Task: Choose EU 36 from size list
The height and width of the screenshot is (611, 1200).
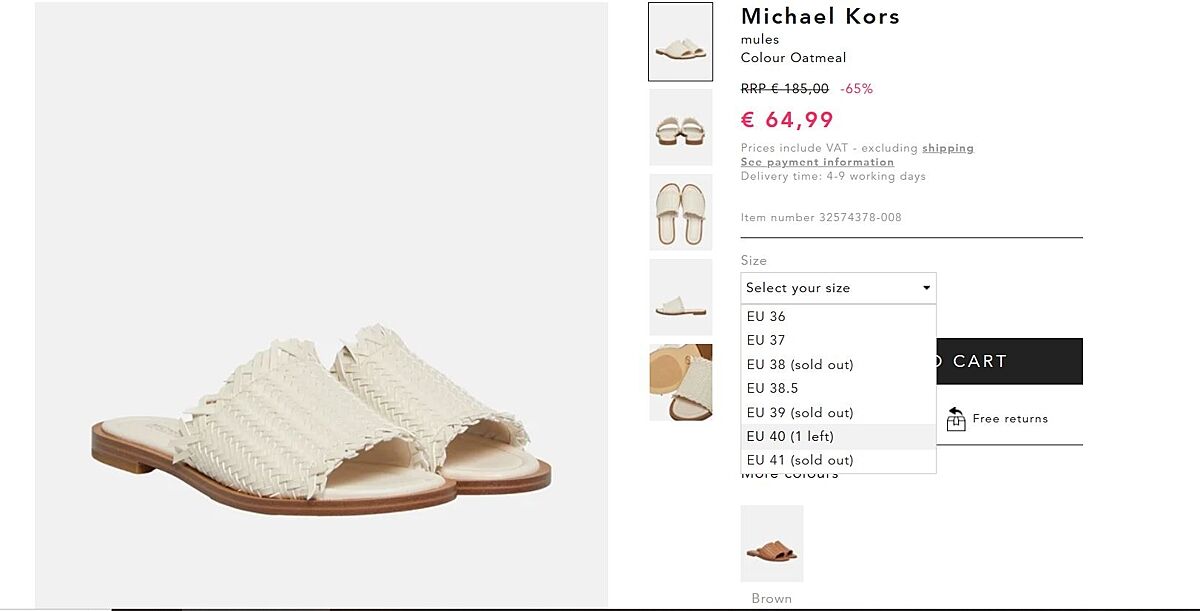Action: [x=767, y=317]
